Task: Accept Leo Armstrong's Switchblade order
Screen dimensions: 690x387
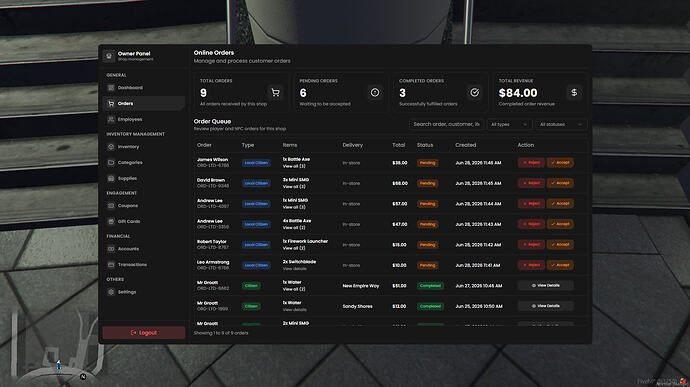Action: (x=560, y=265)
